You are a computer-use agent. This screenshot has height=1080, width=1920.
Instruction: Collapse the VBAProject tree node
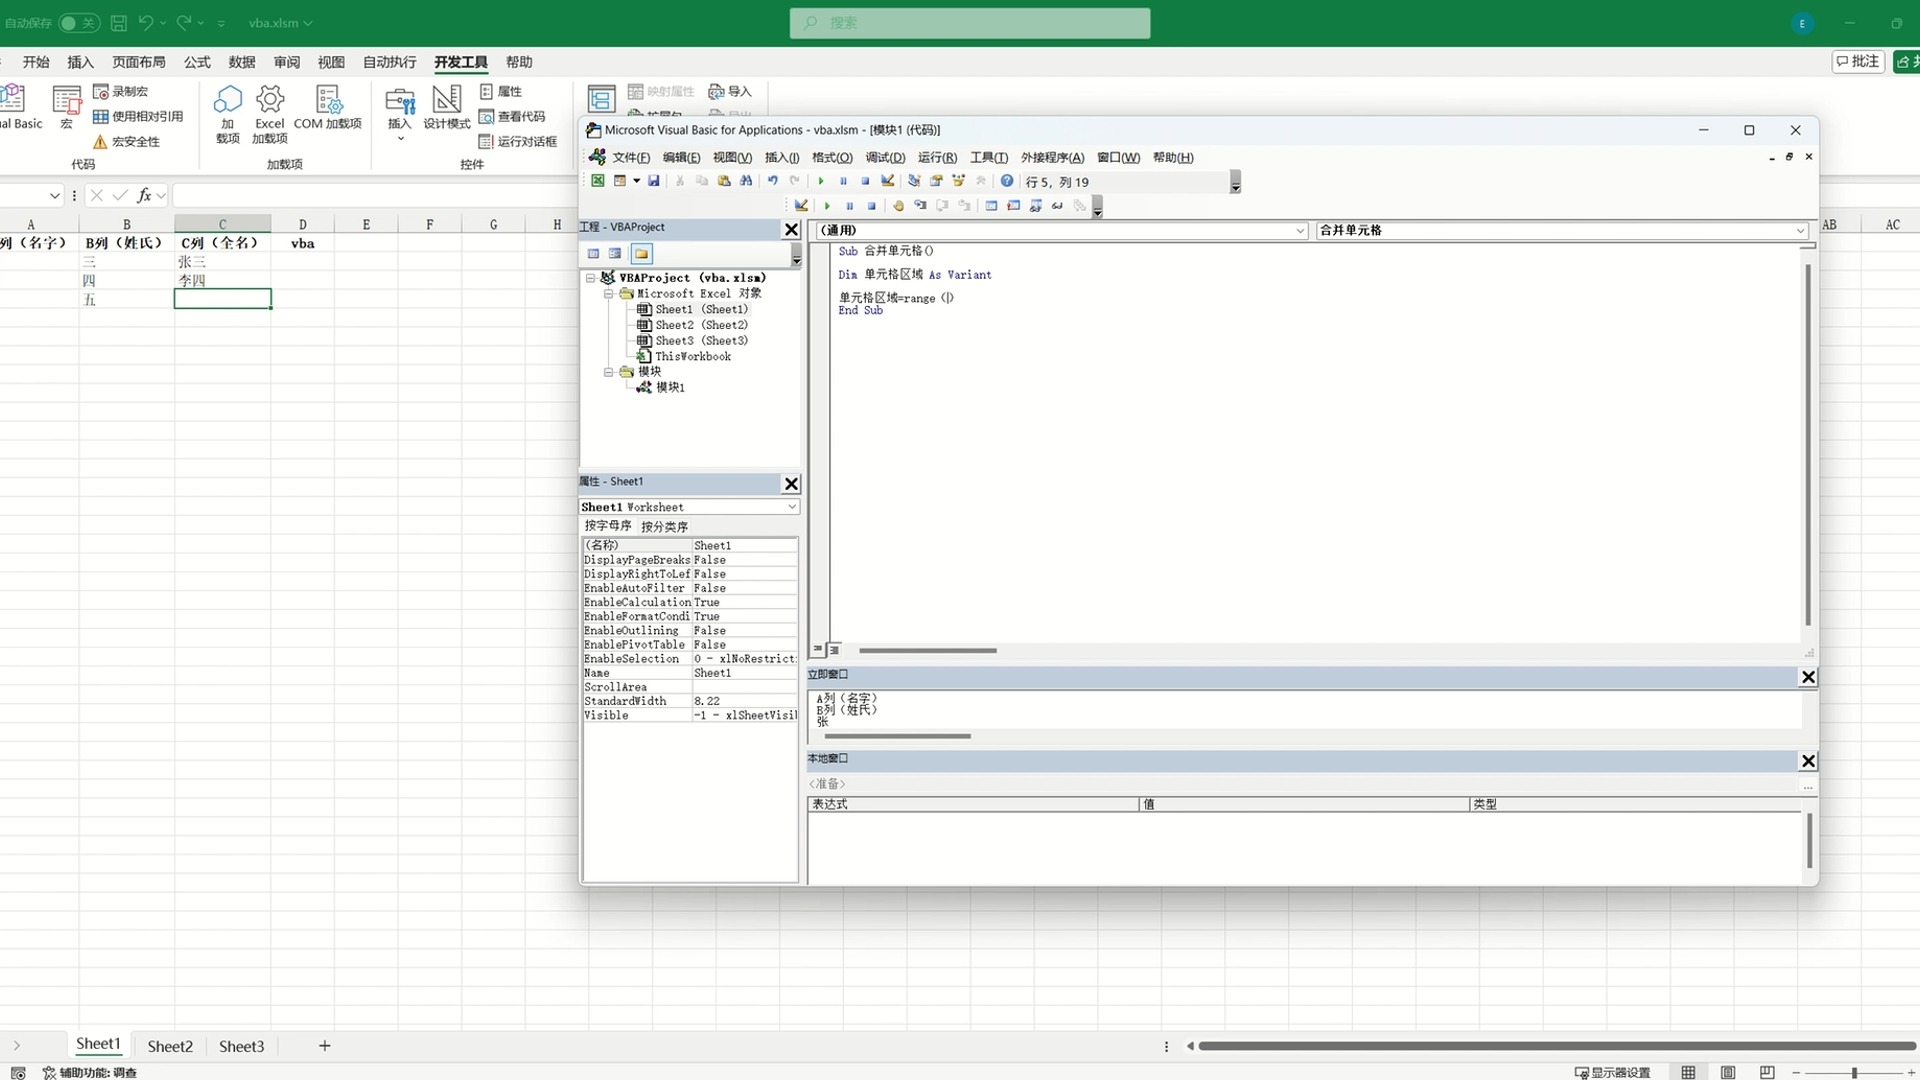pyautogui.click(x=590, y=278)
